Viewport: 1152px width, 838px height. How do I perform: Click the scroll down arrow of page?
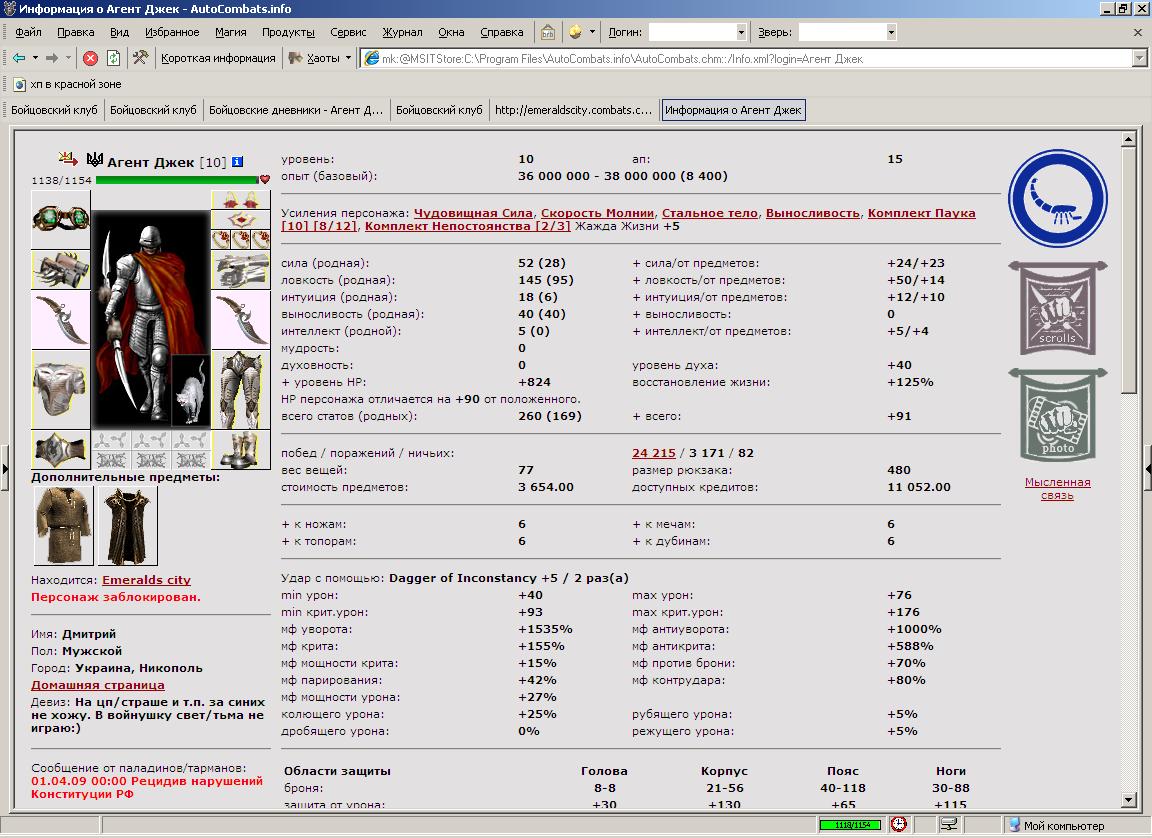pyautogui.click(x=1128, y=800)
